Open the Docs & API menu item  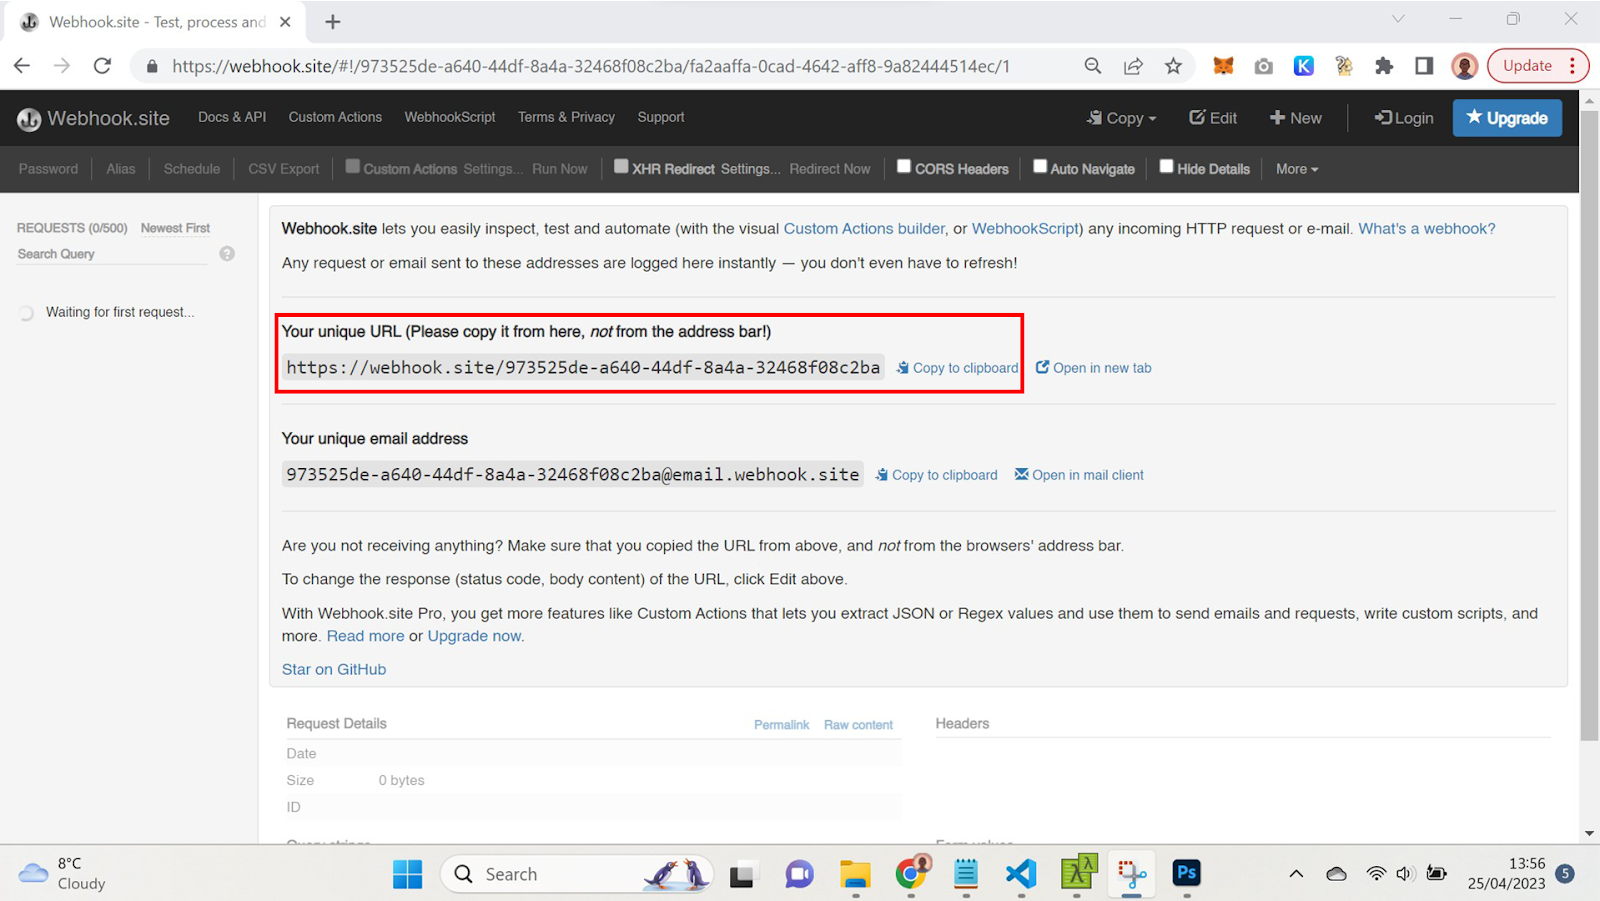232,117
